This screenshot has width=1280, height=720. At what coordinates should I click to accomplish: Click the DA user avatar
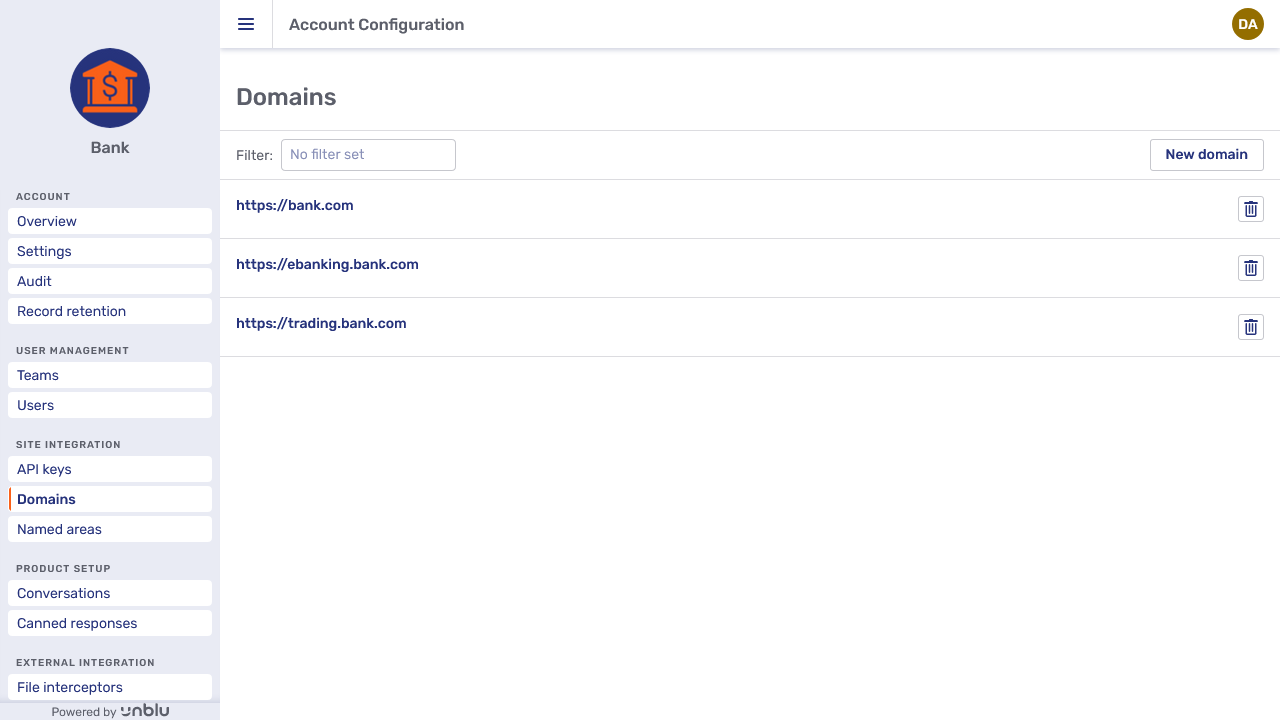(1247, 24)
